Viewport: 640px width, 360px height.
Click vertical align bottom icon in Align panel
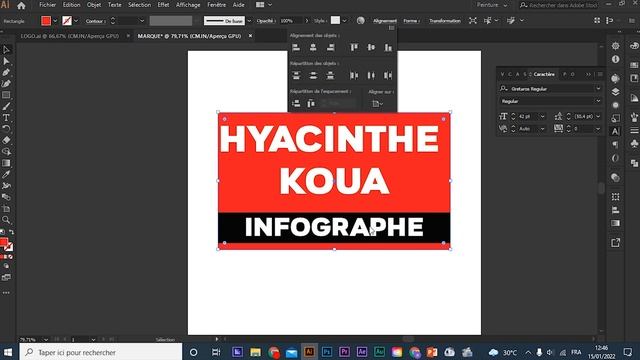click(x=388, y=48)
